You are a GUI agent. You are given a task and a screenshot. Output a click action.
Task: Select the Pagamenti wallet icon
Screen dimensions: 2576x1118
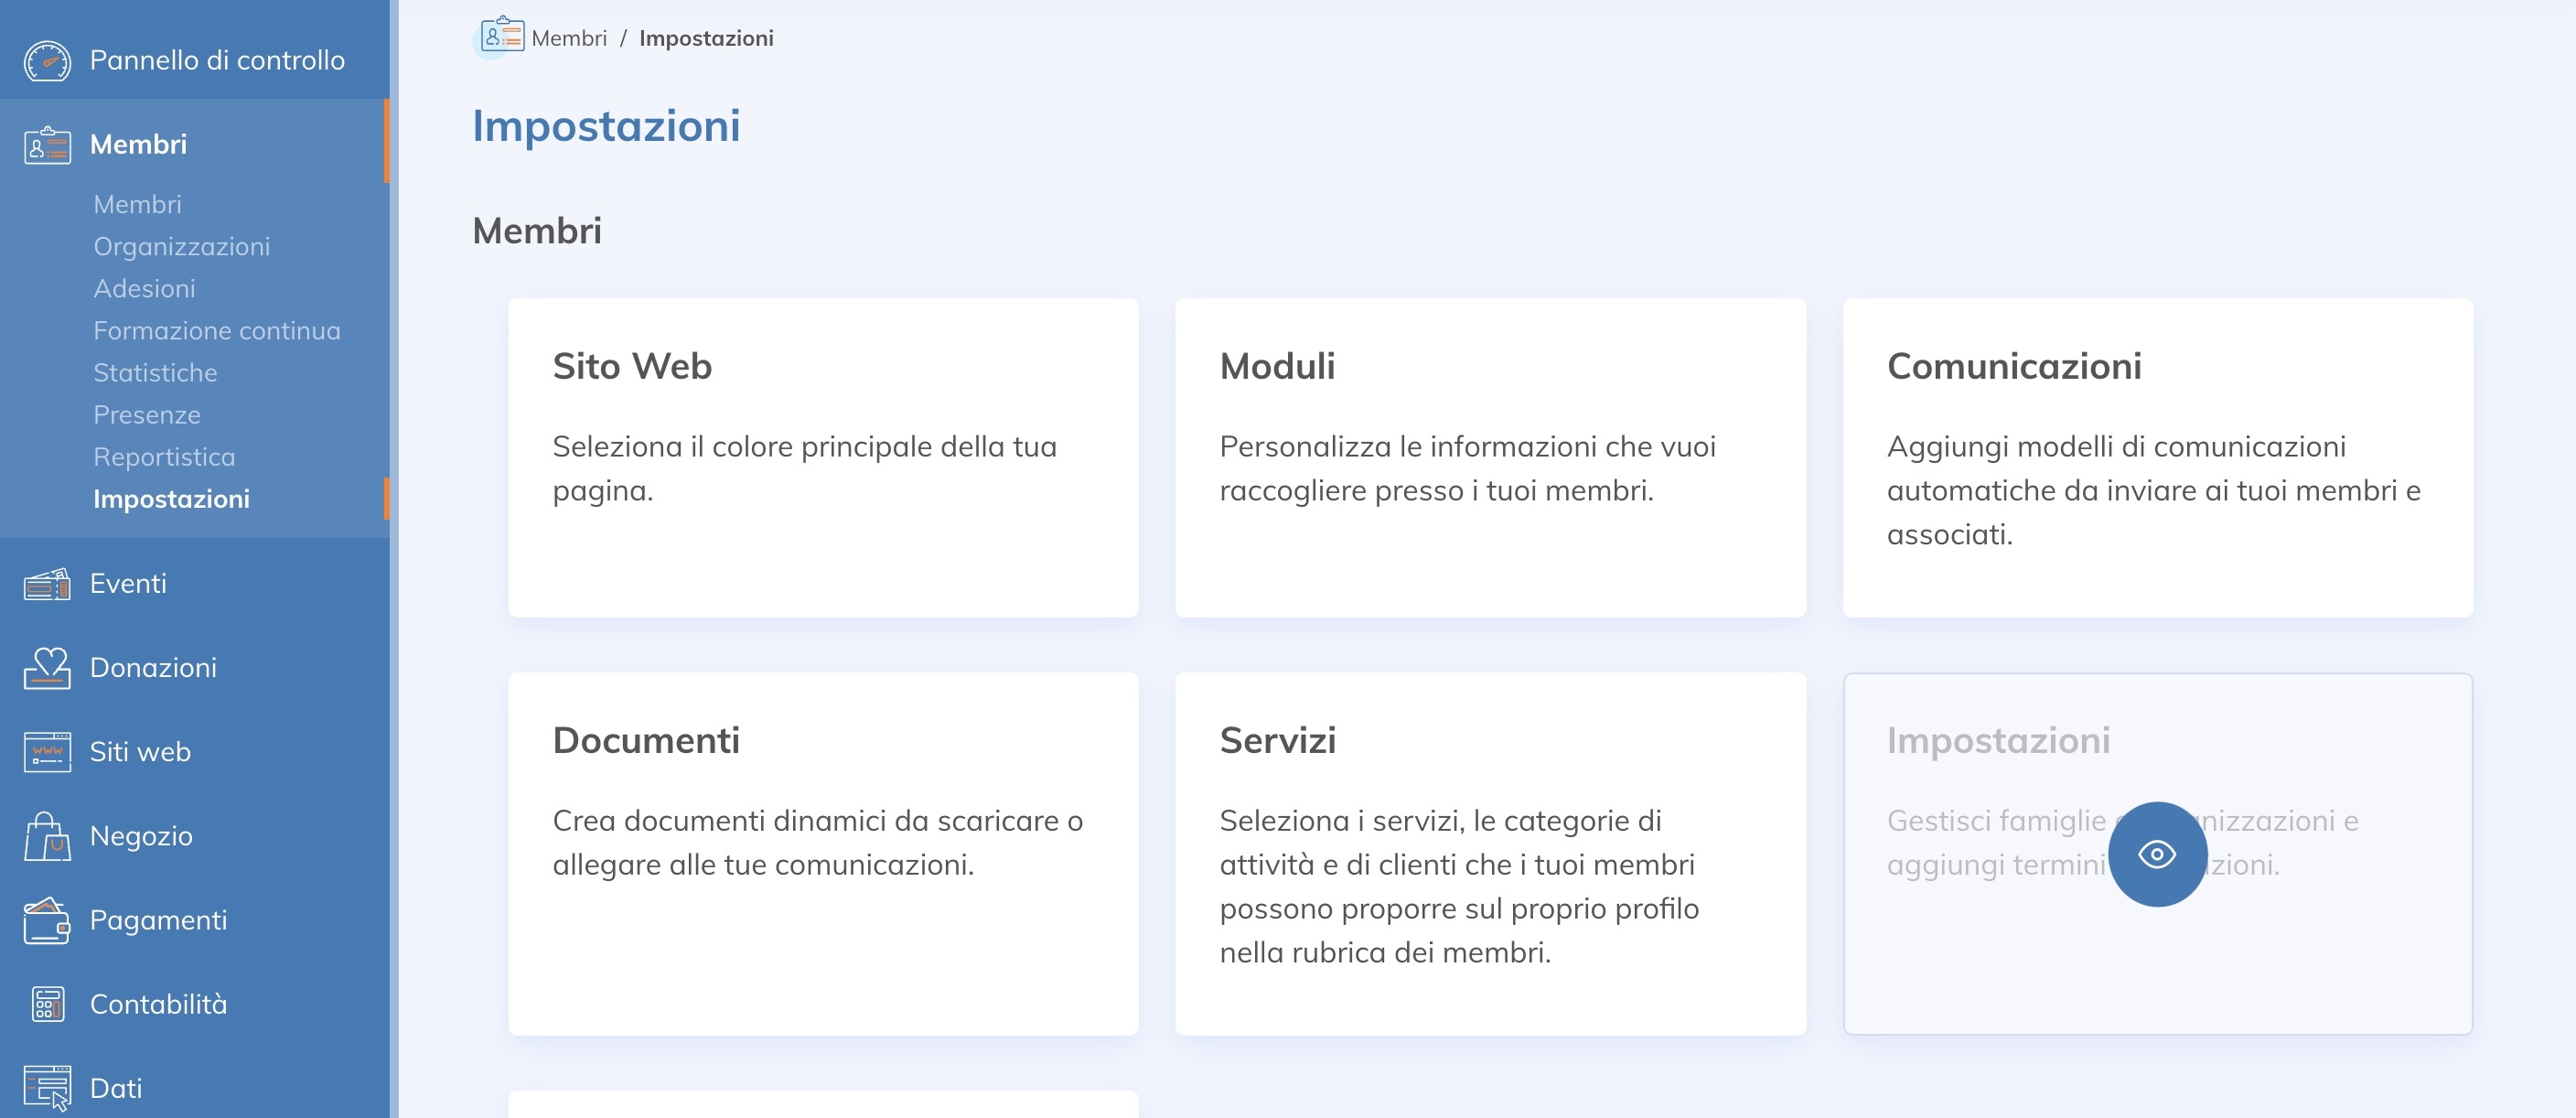click(x=47, y=920)
